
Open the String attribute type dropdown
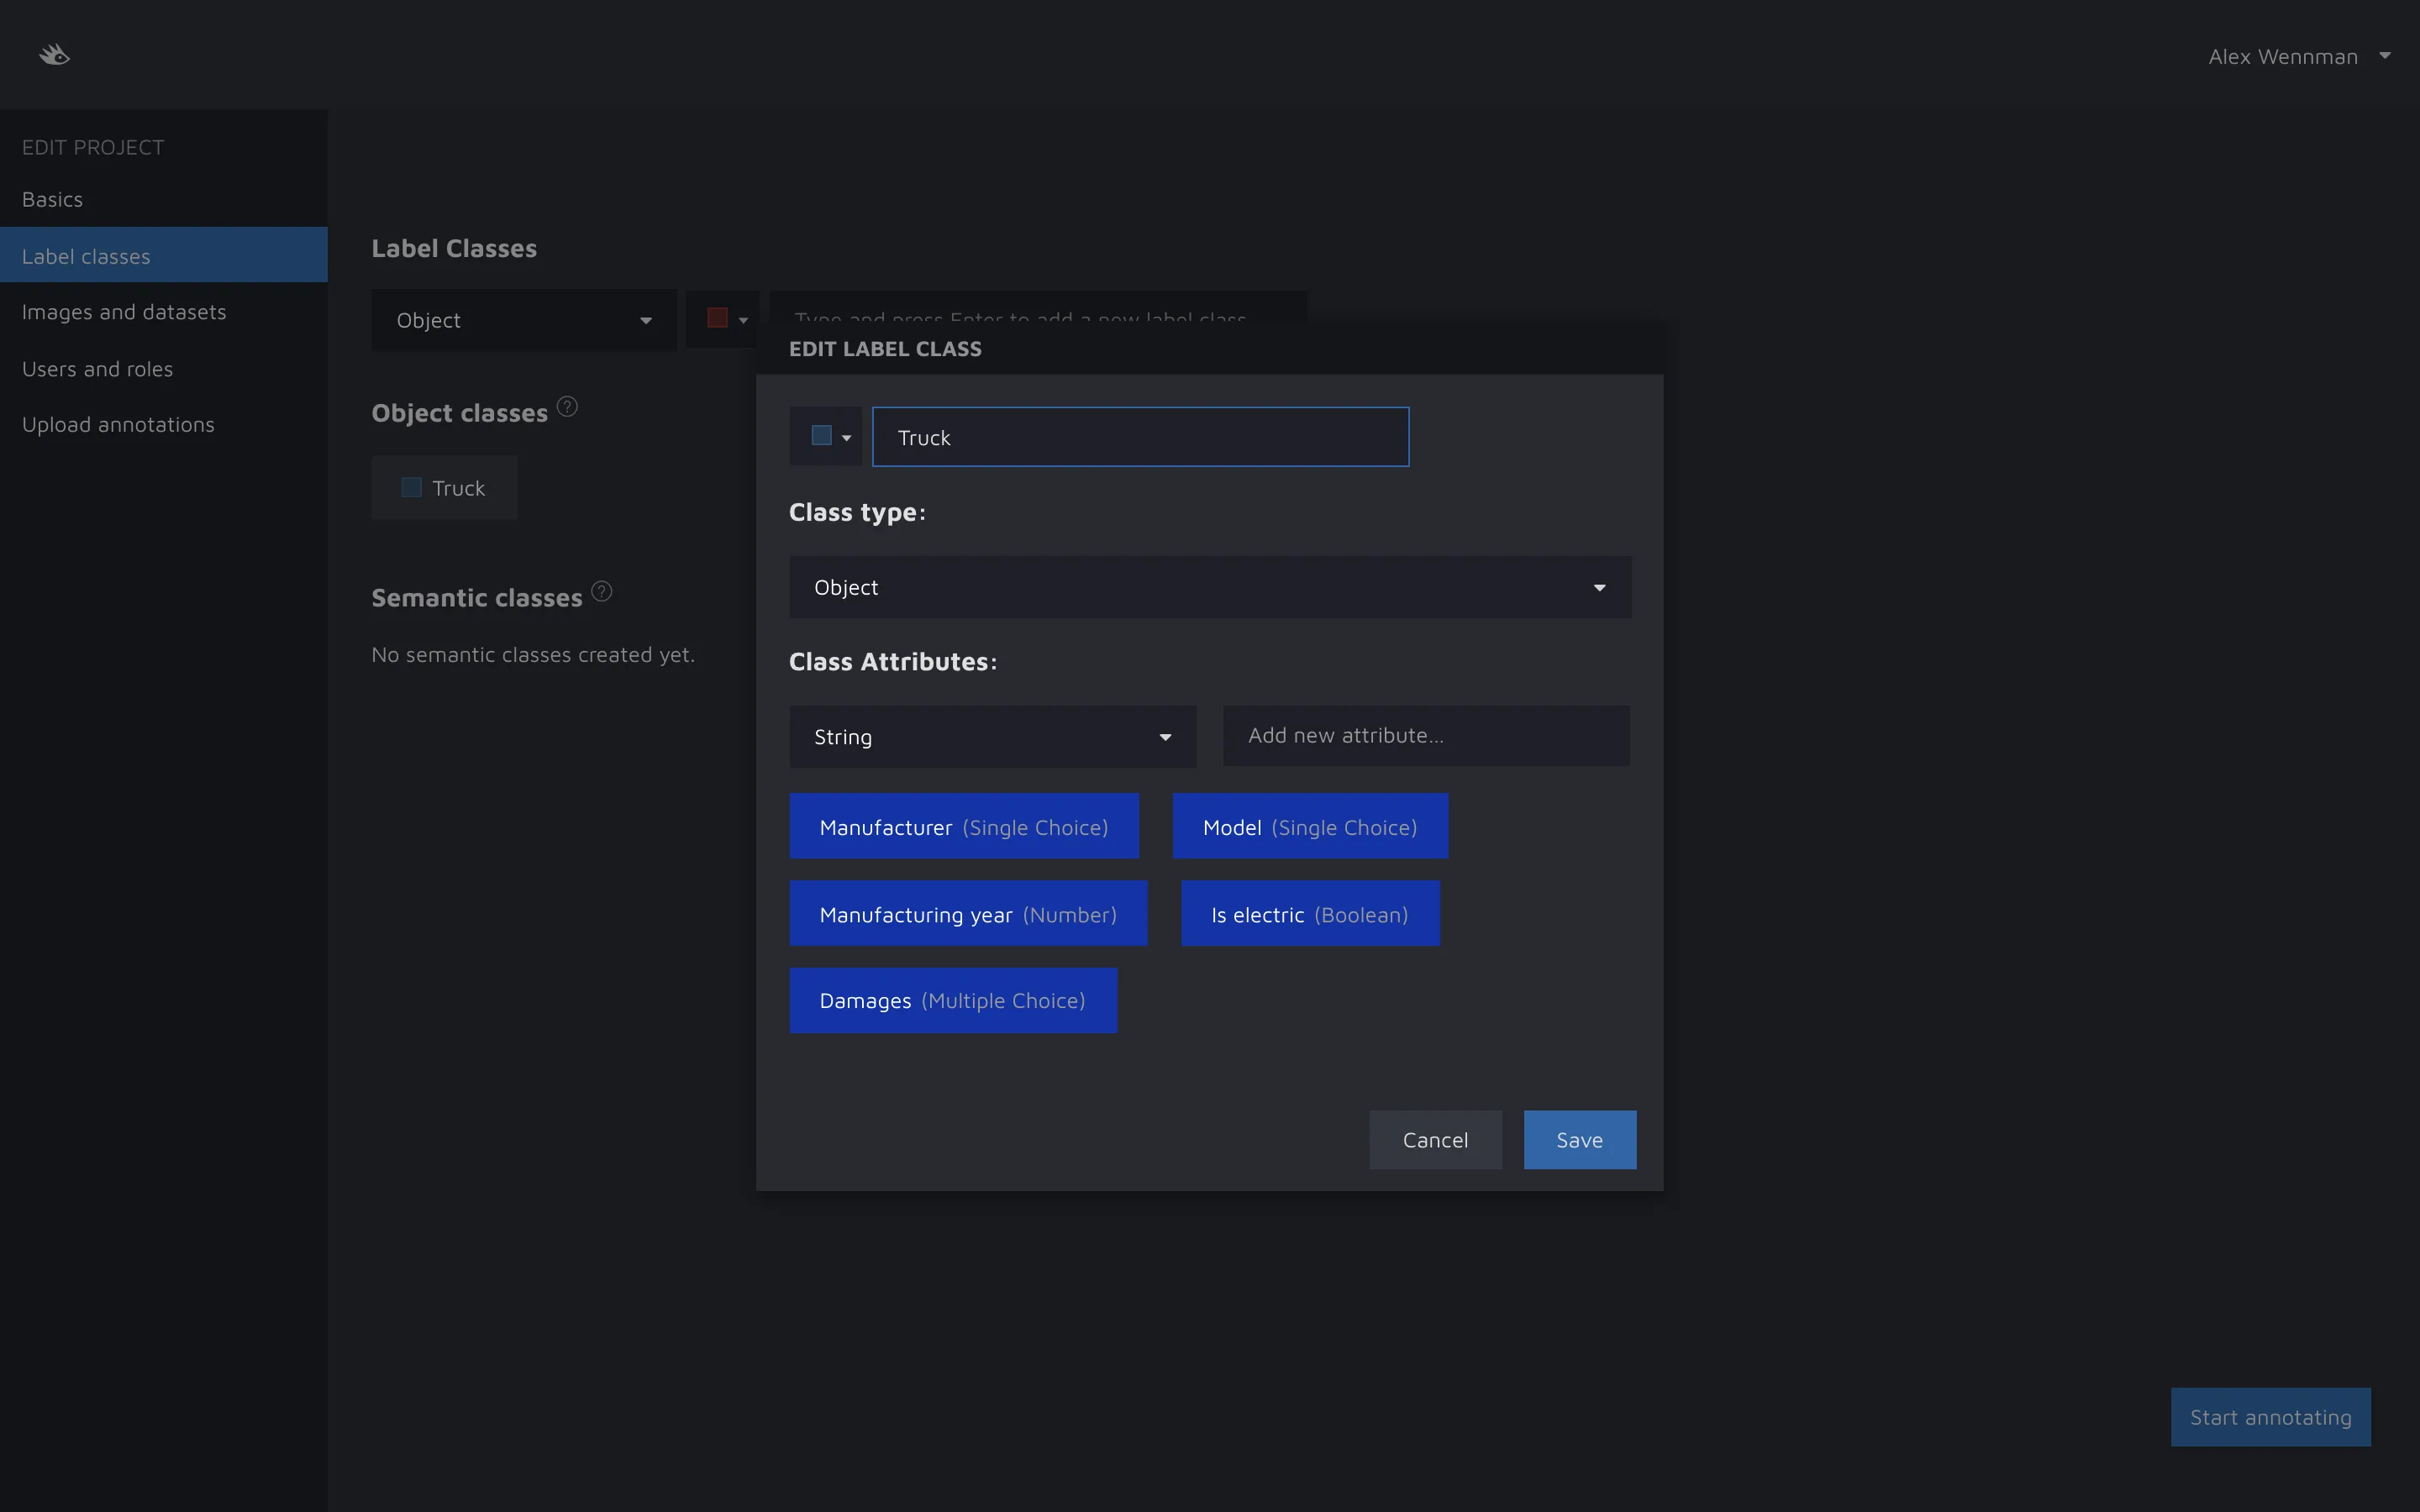(992, 737)
